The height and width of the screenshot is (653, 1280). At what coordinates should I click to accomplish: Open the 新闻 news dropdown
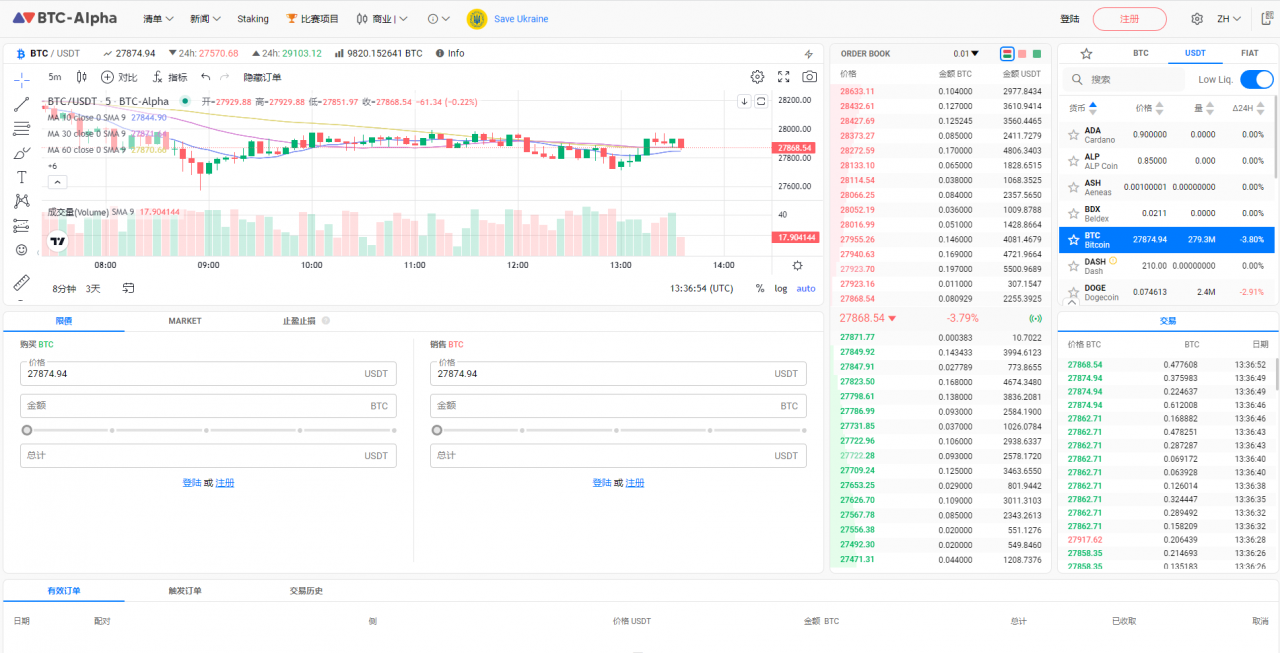point(205,19)
